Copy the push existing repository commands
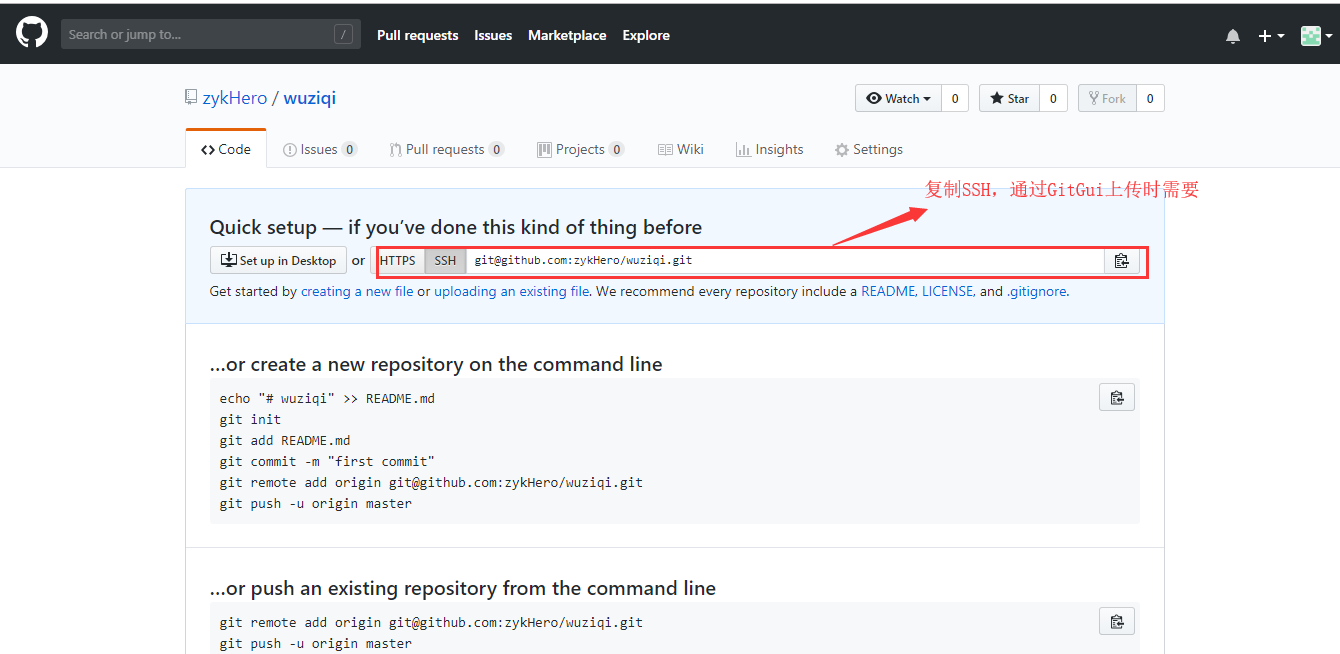This screenshot has height=654, width=1340. [x=1117, y=621]
